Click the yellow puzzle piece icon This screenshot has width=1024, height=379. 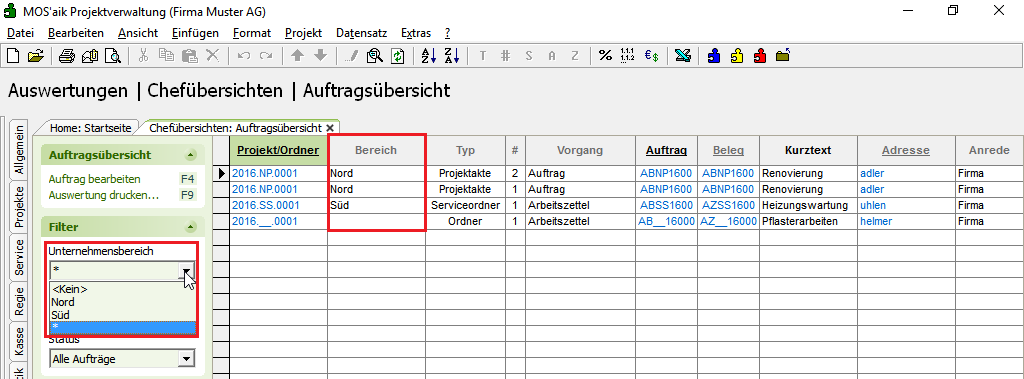point(737,56)
